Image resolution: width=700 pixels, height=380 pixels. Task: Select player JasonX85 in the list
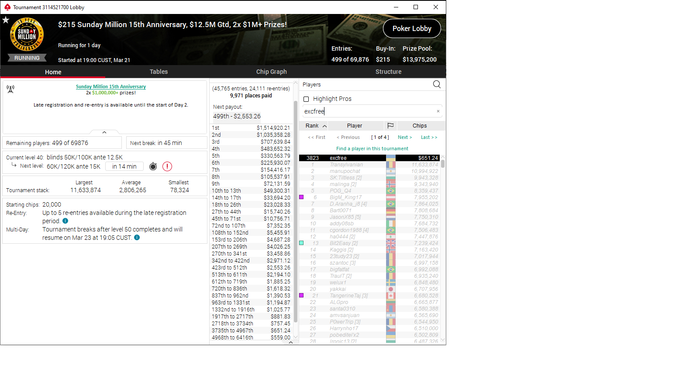click(x=369, y=217)
